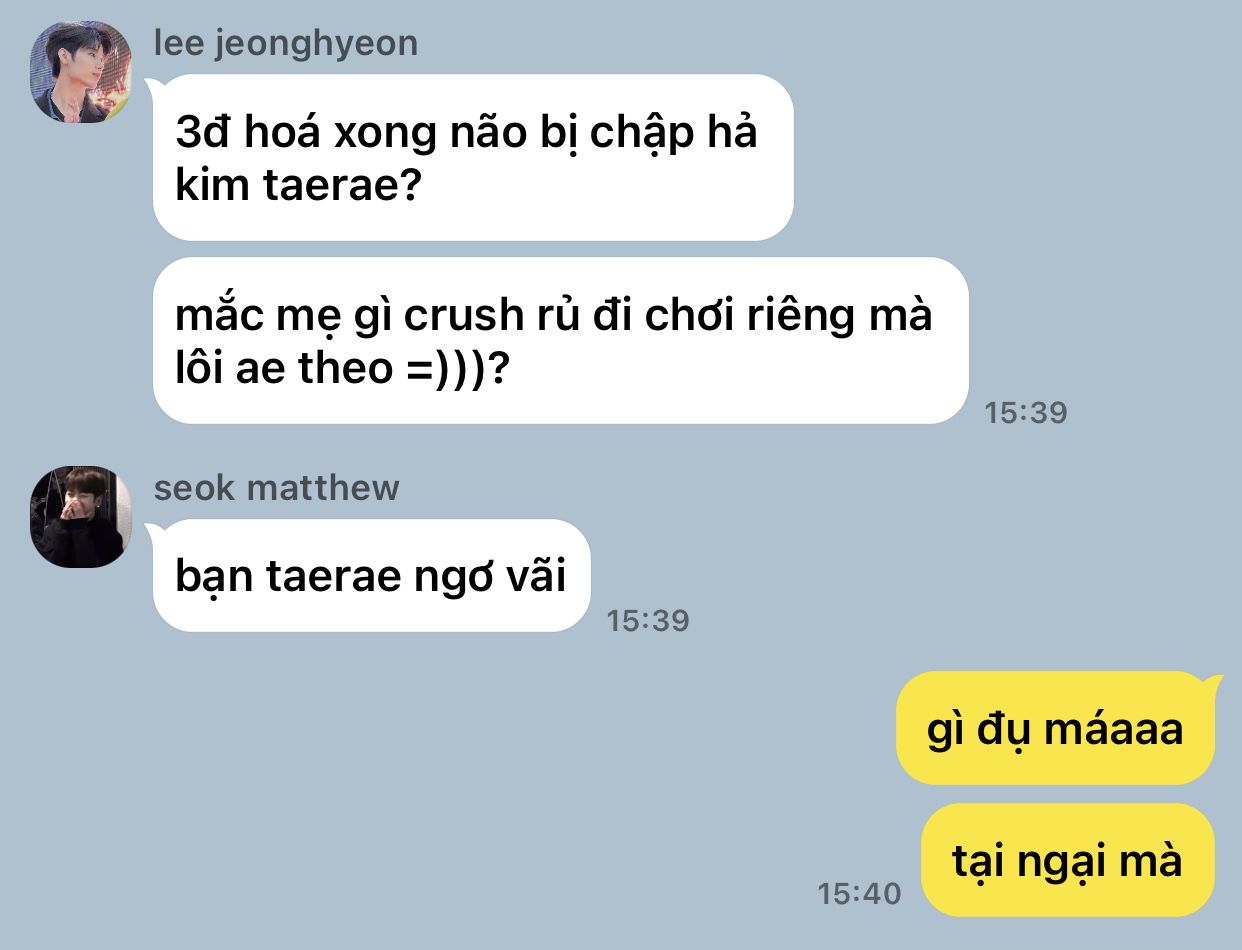The height and width of the screenshot is (950, 1242).
Task: Select the message starting with mắc mẹ gì crush
Action: pyautogui.click(x=561, y=341)
